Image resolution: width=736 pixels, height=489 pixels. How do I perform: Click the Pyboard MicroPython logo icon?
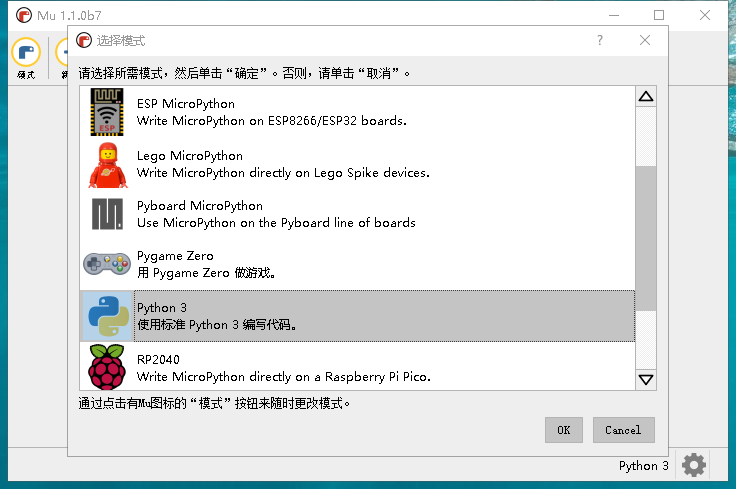point(107,214)
